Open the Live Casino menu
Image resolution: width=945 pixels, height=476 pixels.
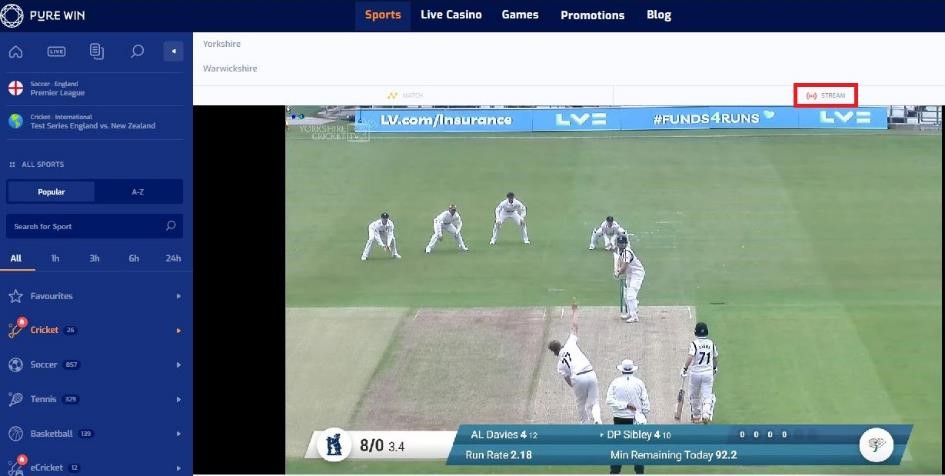(x=451, y=15)
